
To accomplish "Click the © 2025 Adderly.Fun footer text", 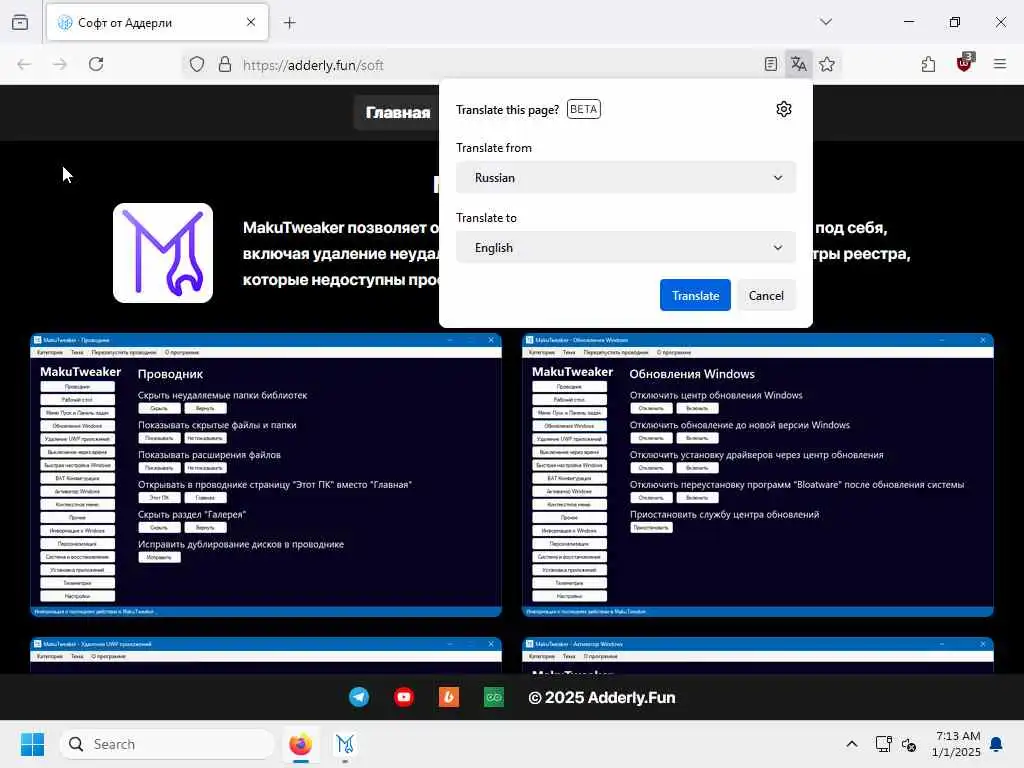I will tap(601, 697).
